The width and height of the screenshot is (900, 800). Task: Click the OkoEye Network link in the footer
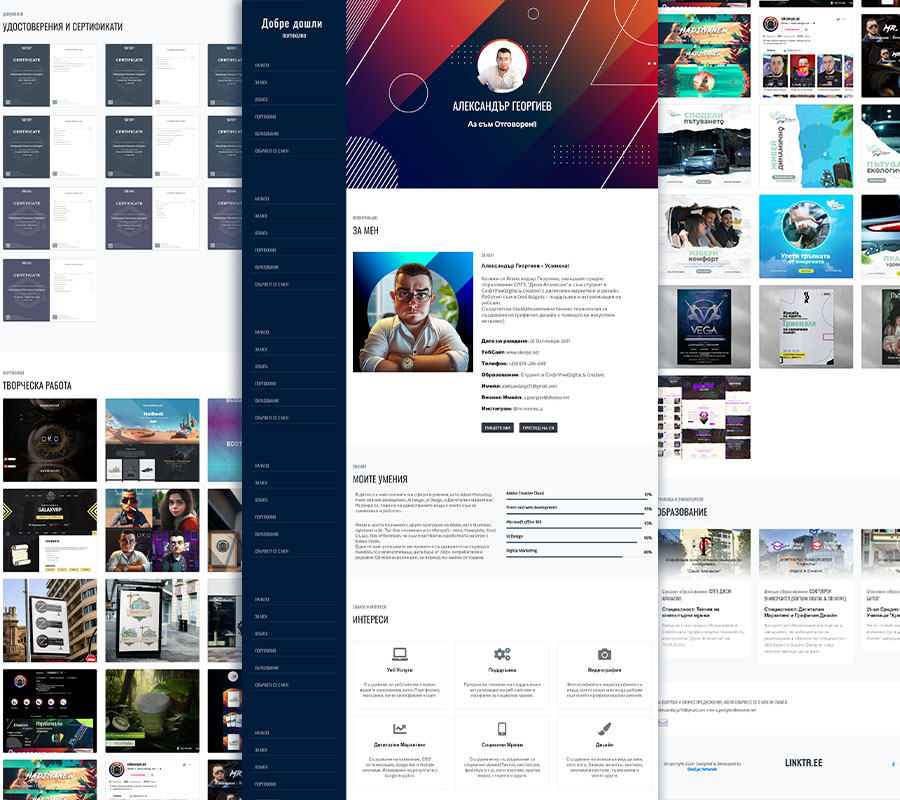(x=702, y=769)
